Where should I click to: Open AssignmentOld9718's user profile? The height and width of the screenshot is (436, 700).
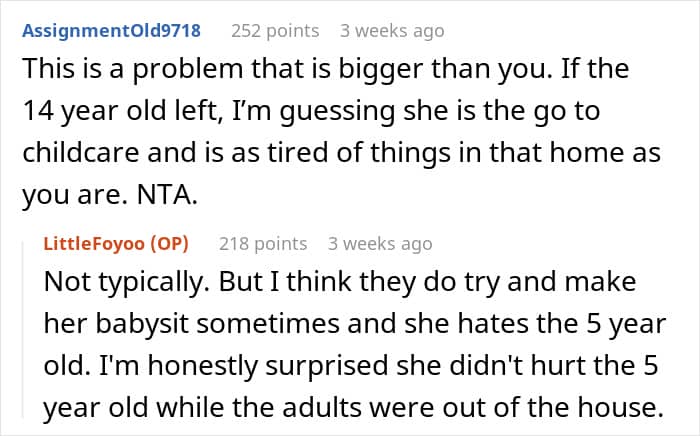click(x=112, y=31)
